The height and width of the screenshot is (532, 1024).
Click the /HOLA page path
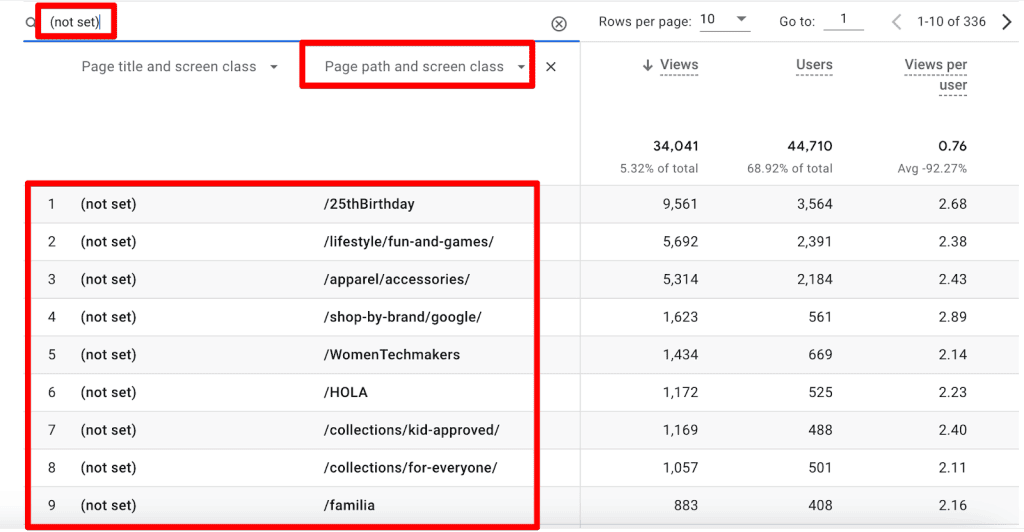click(x=345, y=392)
